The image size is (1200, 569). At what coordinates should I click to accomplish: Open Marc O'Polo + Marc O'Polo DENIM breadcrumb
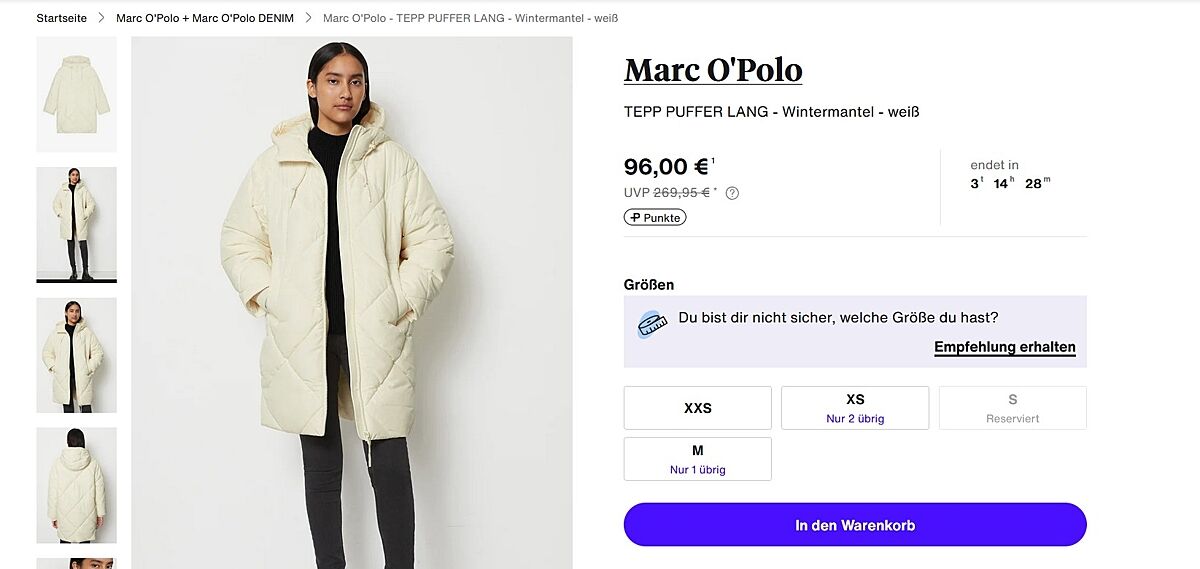click(205, 18)
